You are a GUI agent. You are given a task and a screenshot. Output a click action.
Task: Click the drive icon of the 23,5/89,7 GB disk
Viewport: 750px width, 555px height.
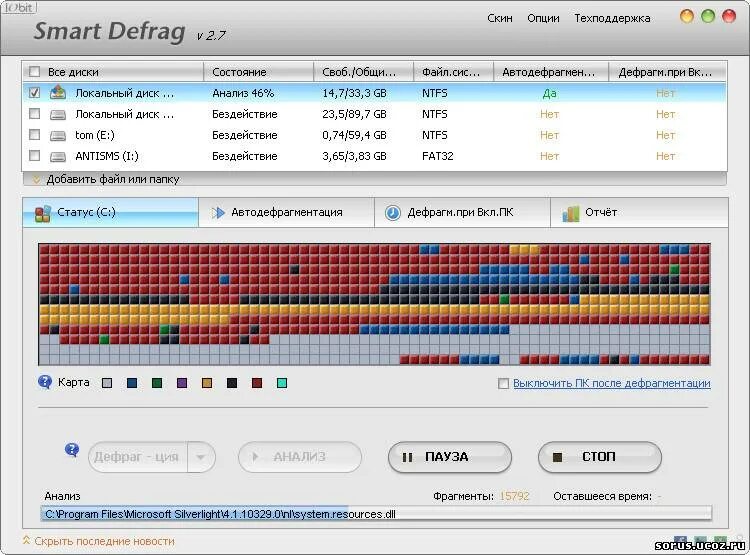[x=58, y=114]
